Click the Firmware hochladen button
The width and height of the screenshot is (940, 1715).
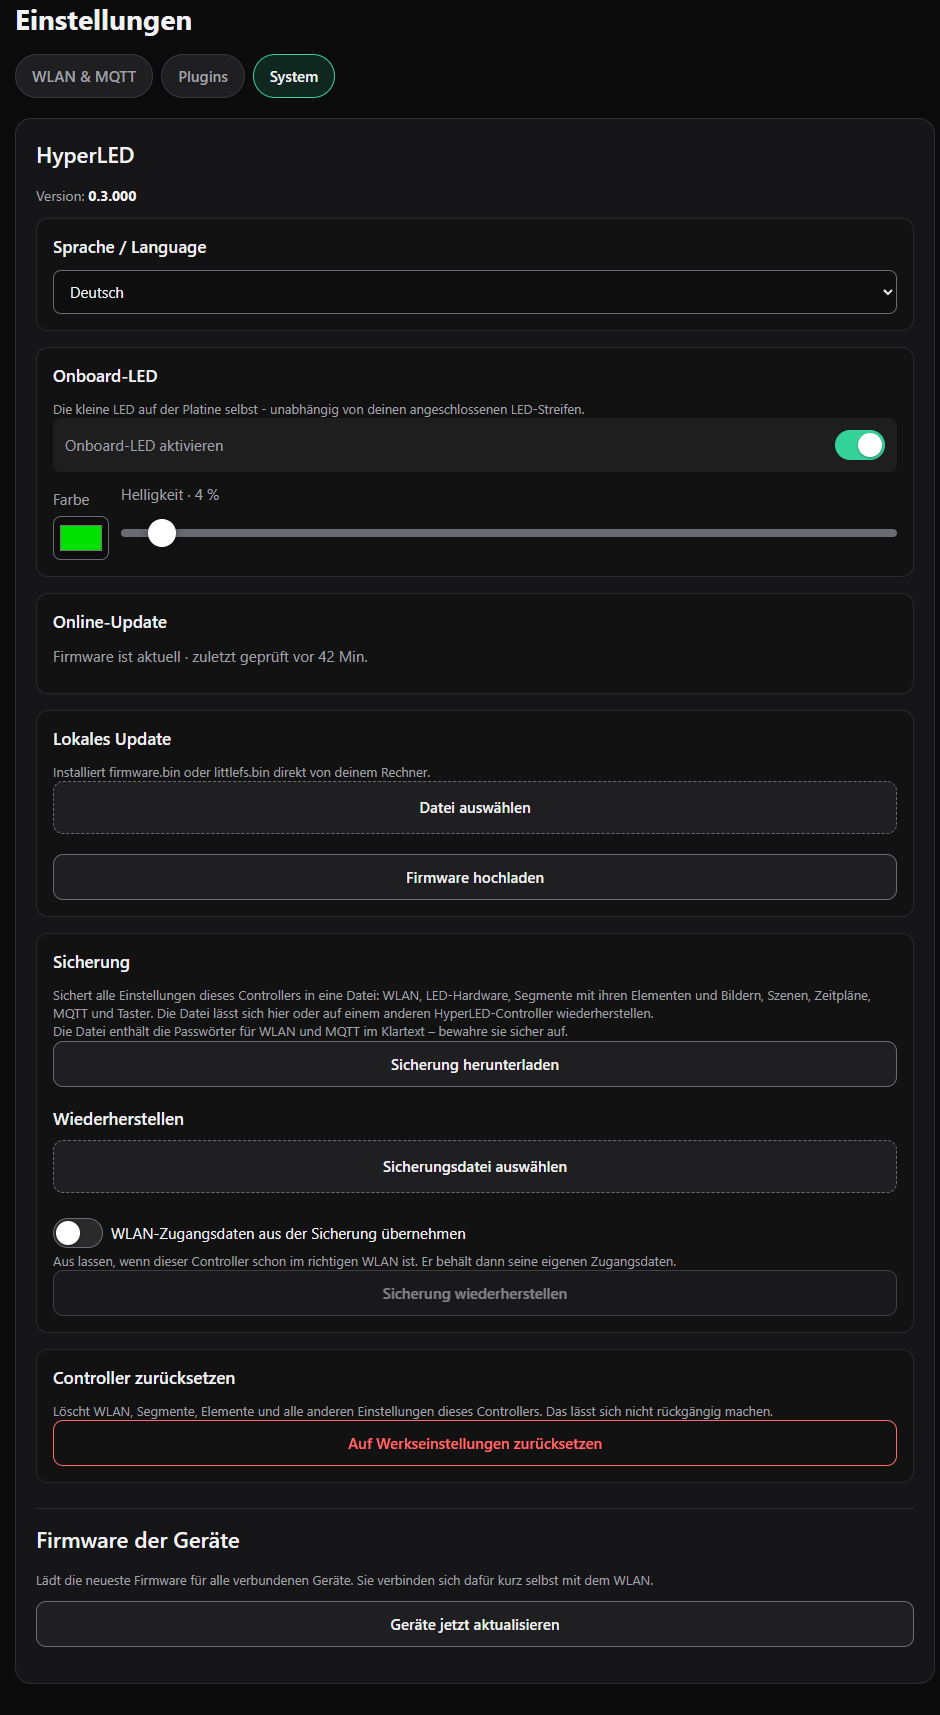pos(475,877)
